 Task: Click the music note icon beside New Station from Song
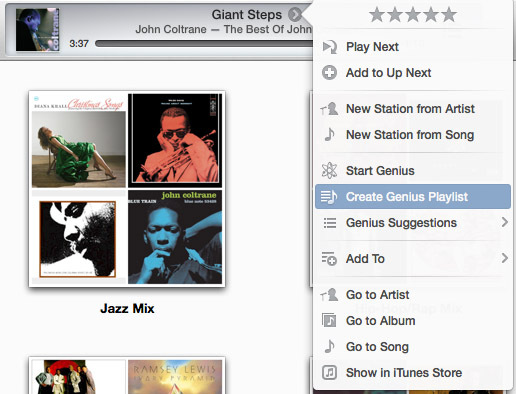(x=329, y=134)
